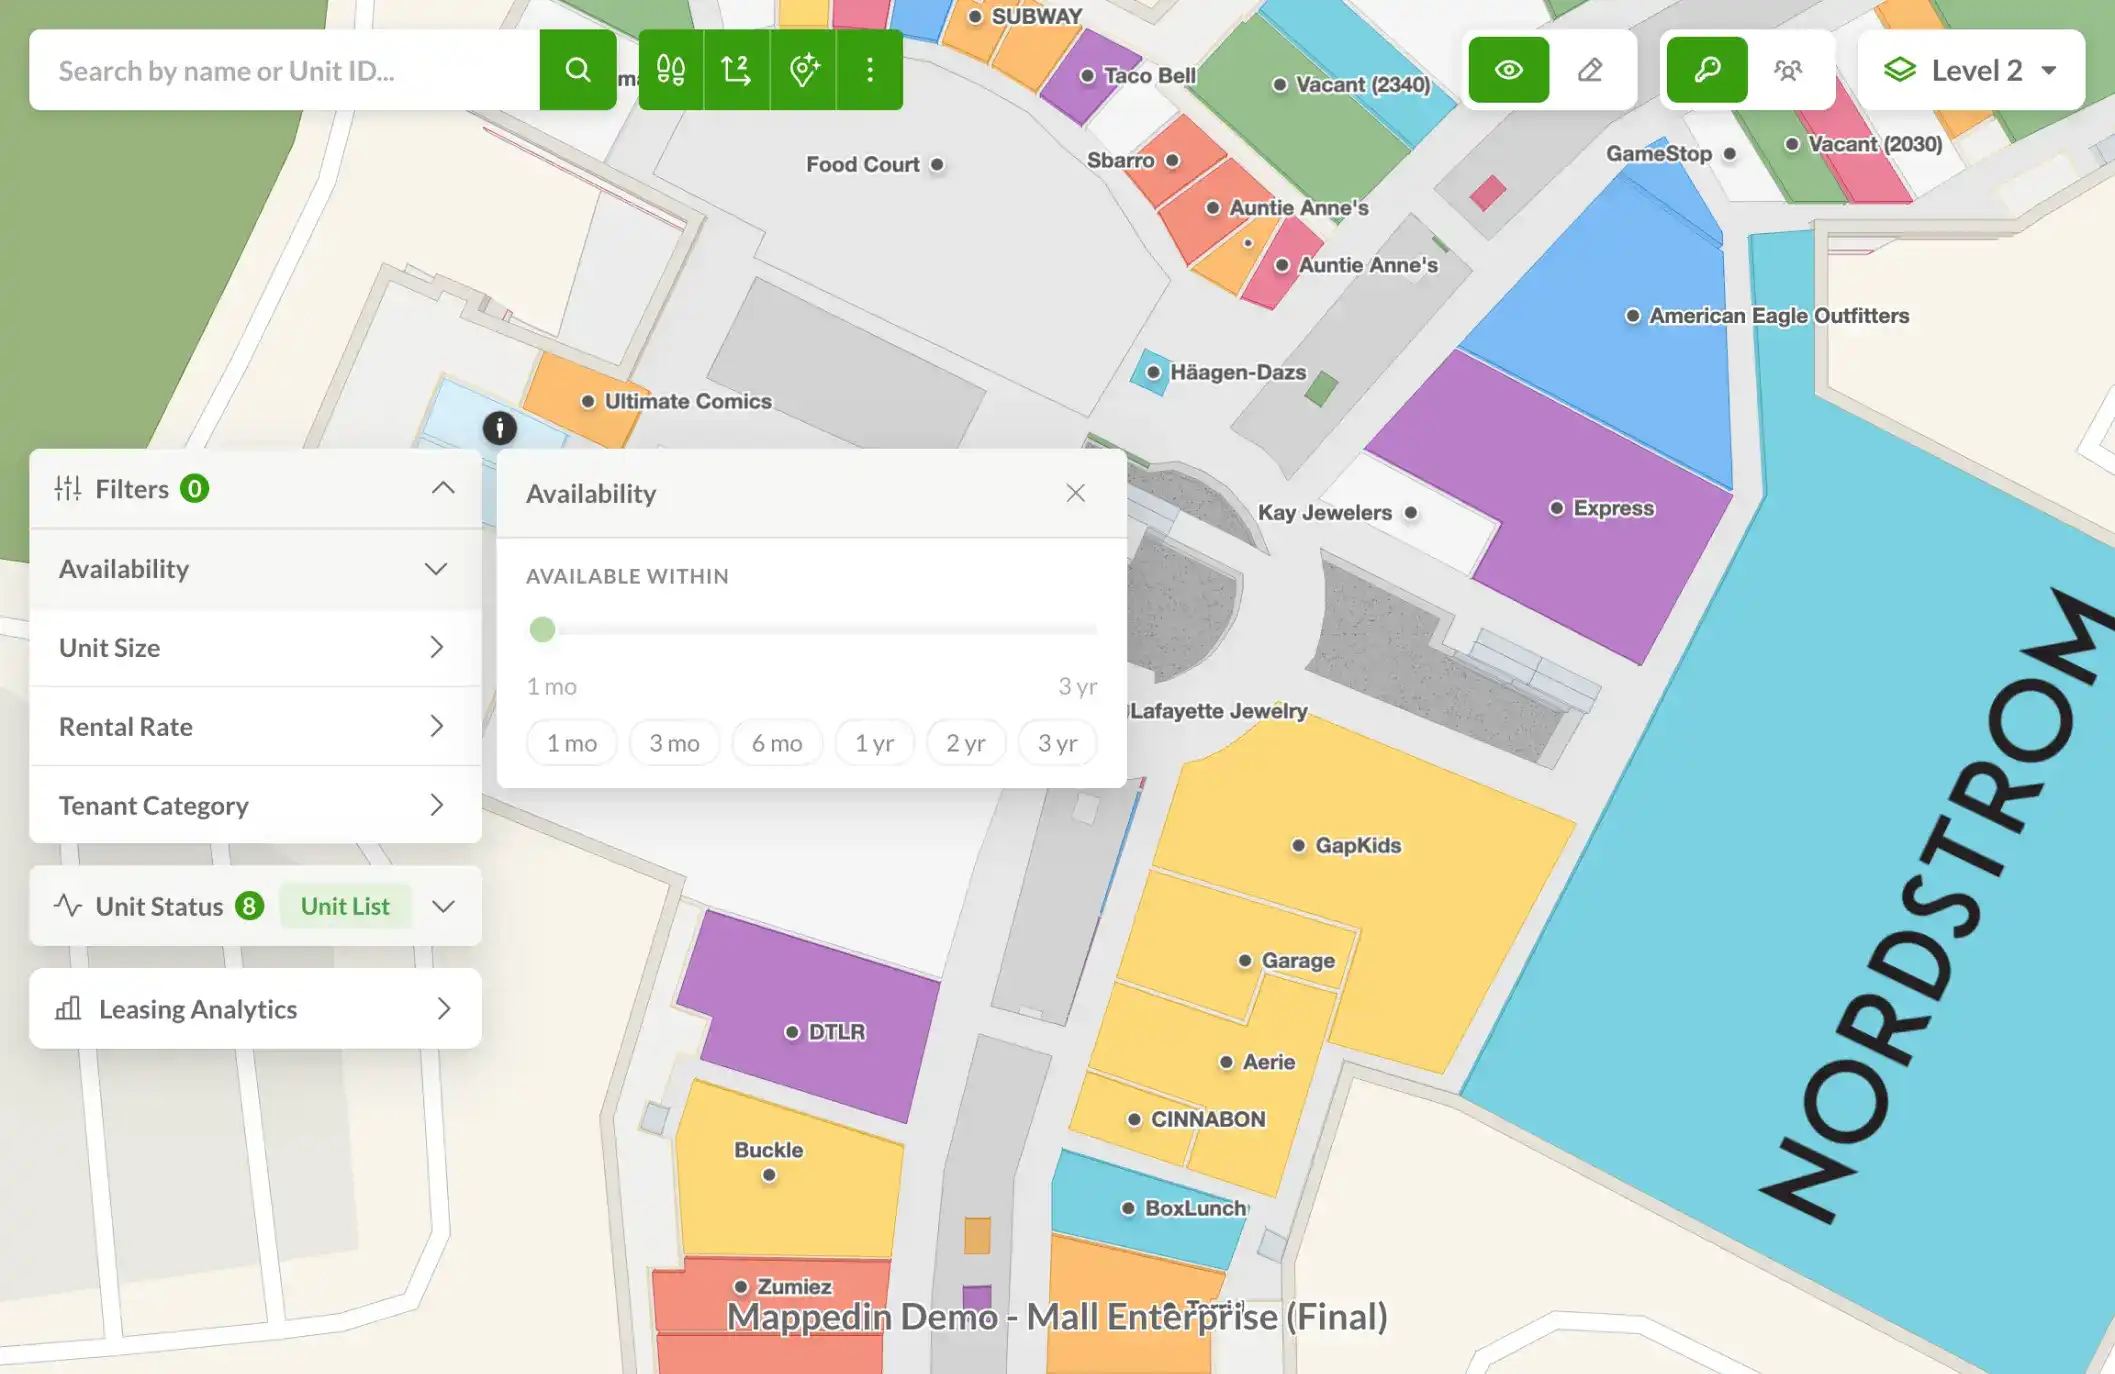The image size is (2115, 1374).
Task: Close the Availability popup
Action: coord(1075,493)
